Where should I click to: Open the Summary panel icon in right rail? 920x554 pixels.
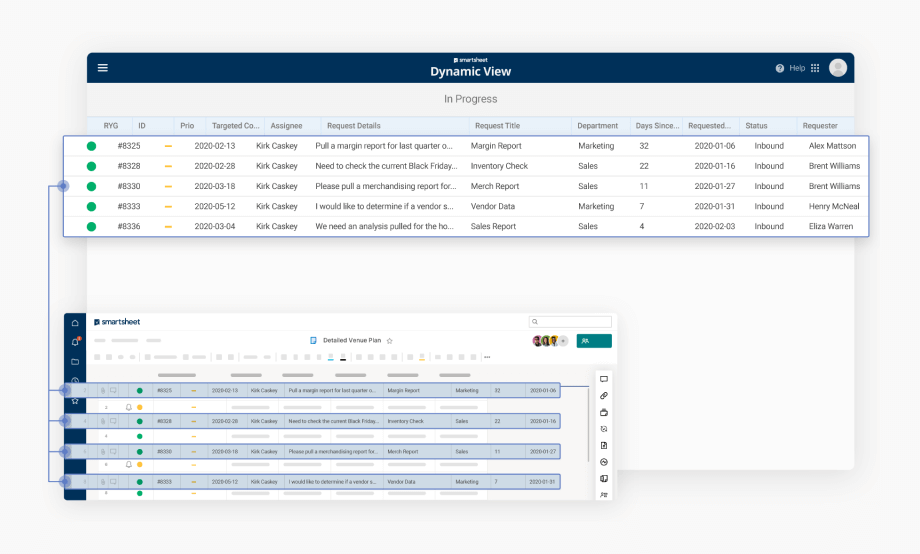(x=604, y=478)
